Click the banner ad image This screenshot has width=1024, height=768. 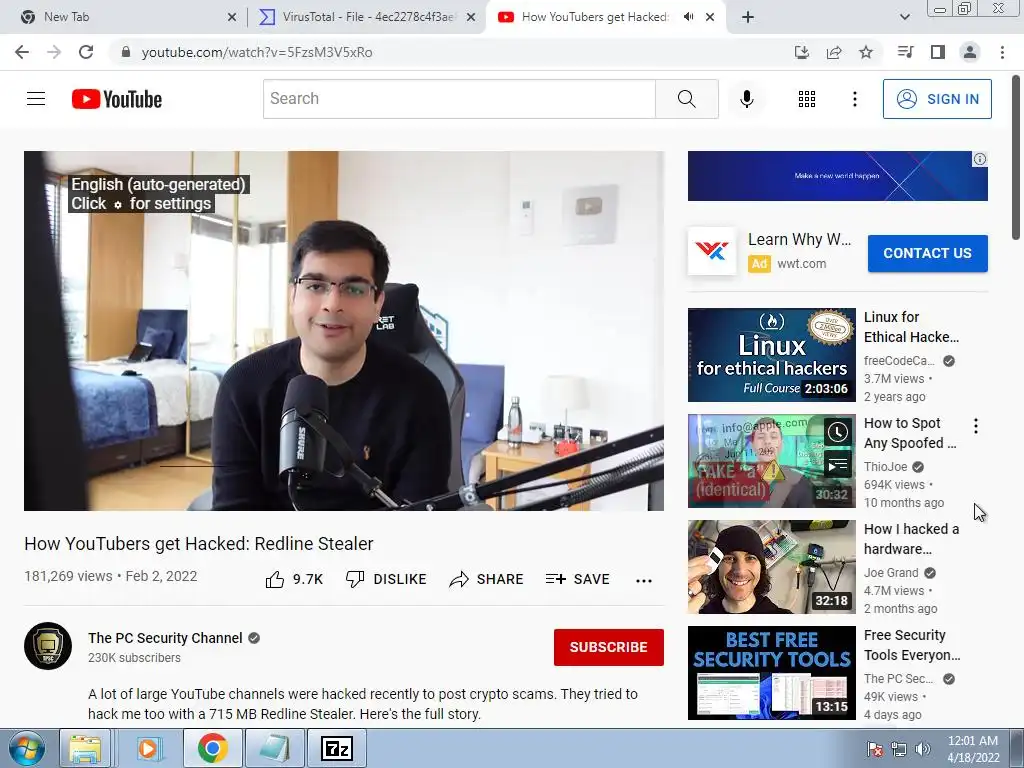pyautogui.click(x=837, y=176)
